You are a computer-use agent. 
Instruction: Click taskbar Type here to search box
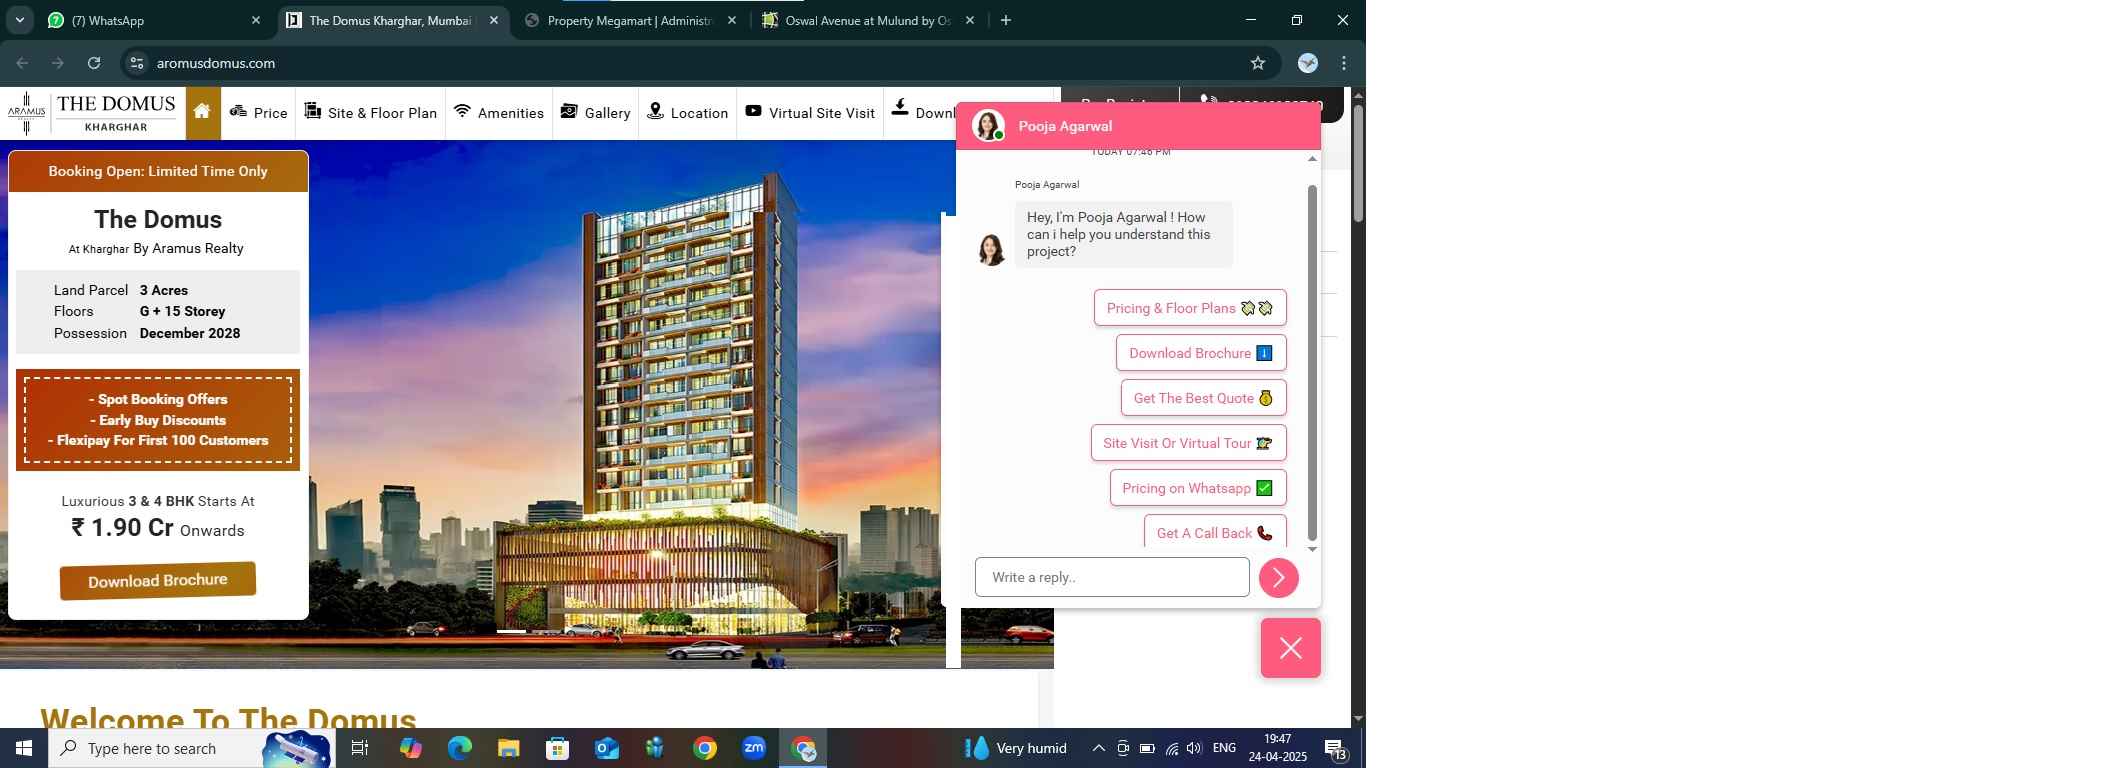[192, 748]
